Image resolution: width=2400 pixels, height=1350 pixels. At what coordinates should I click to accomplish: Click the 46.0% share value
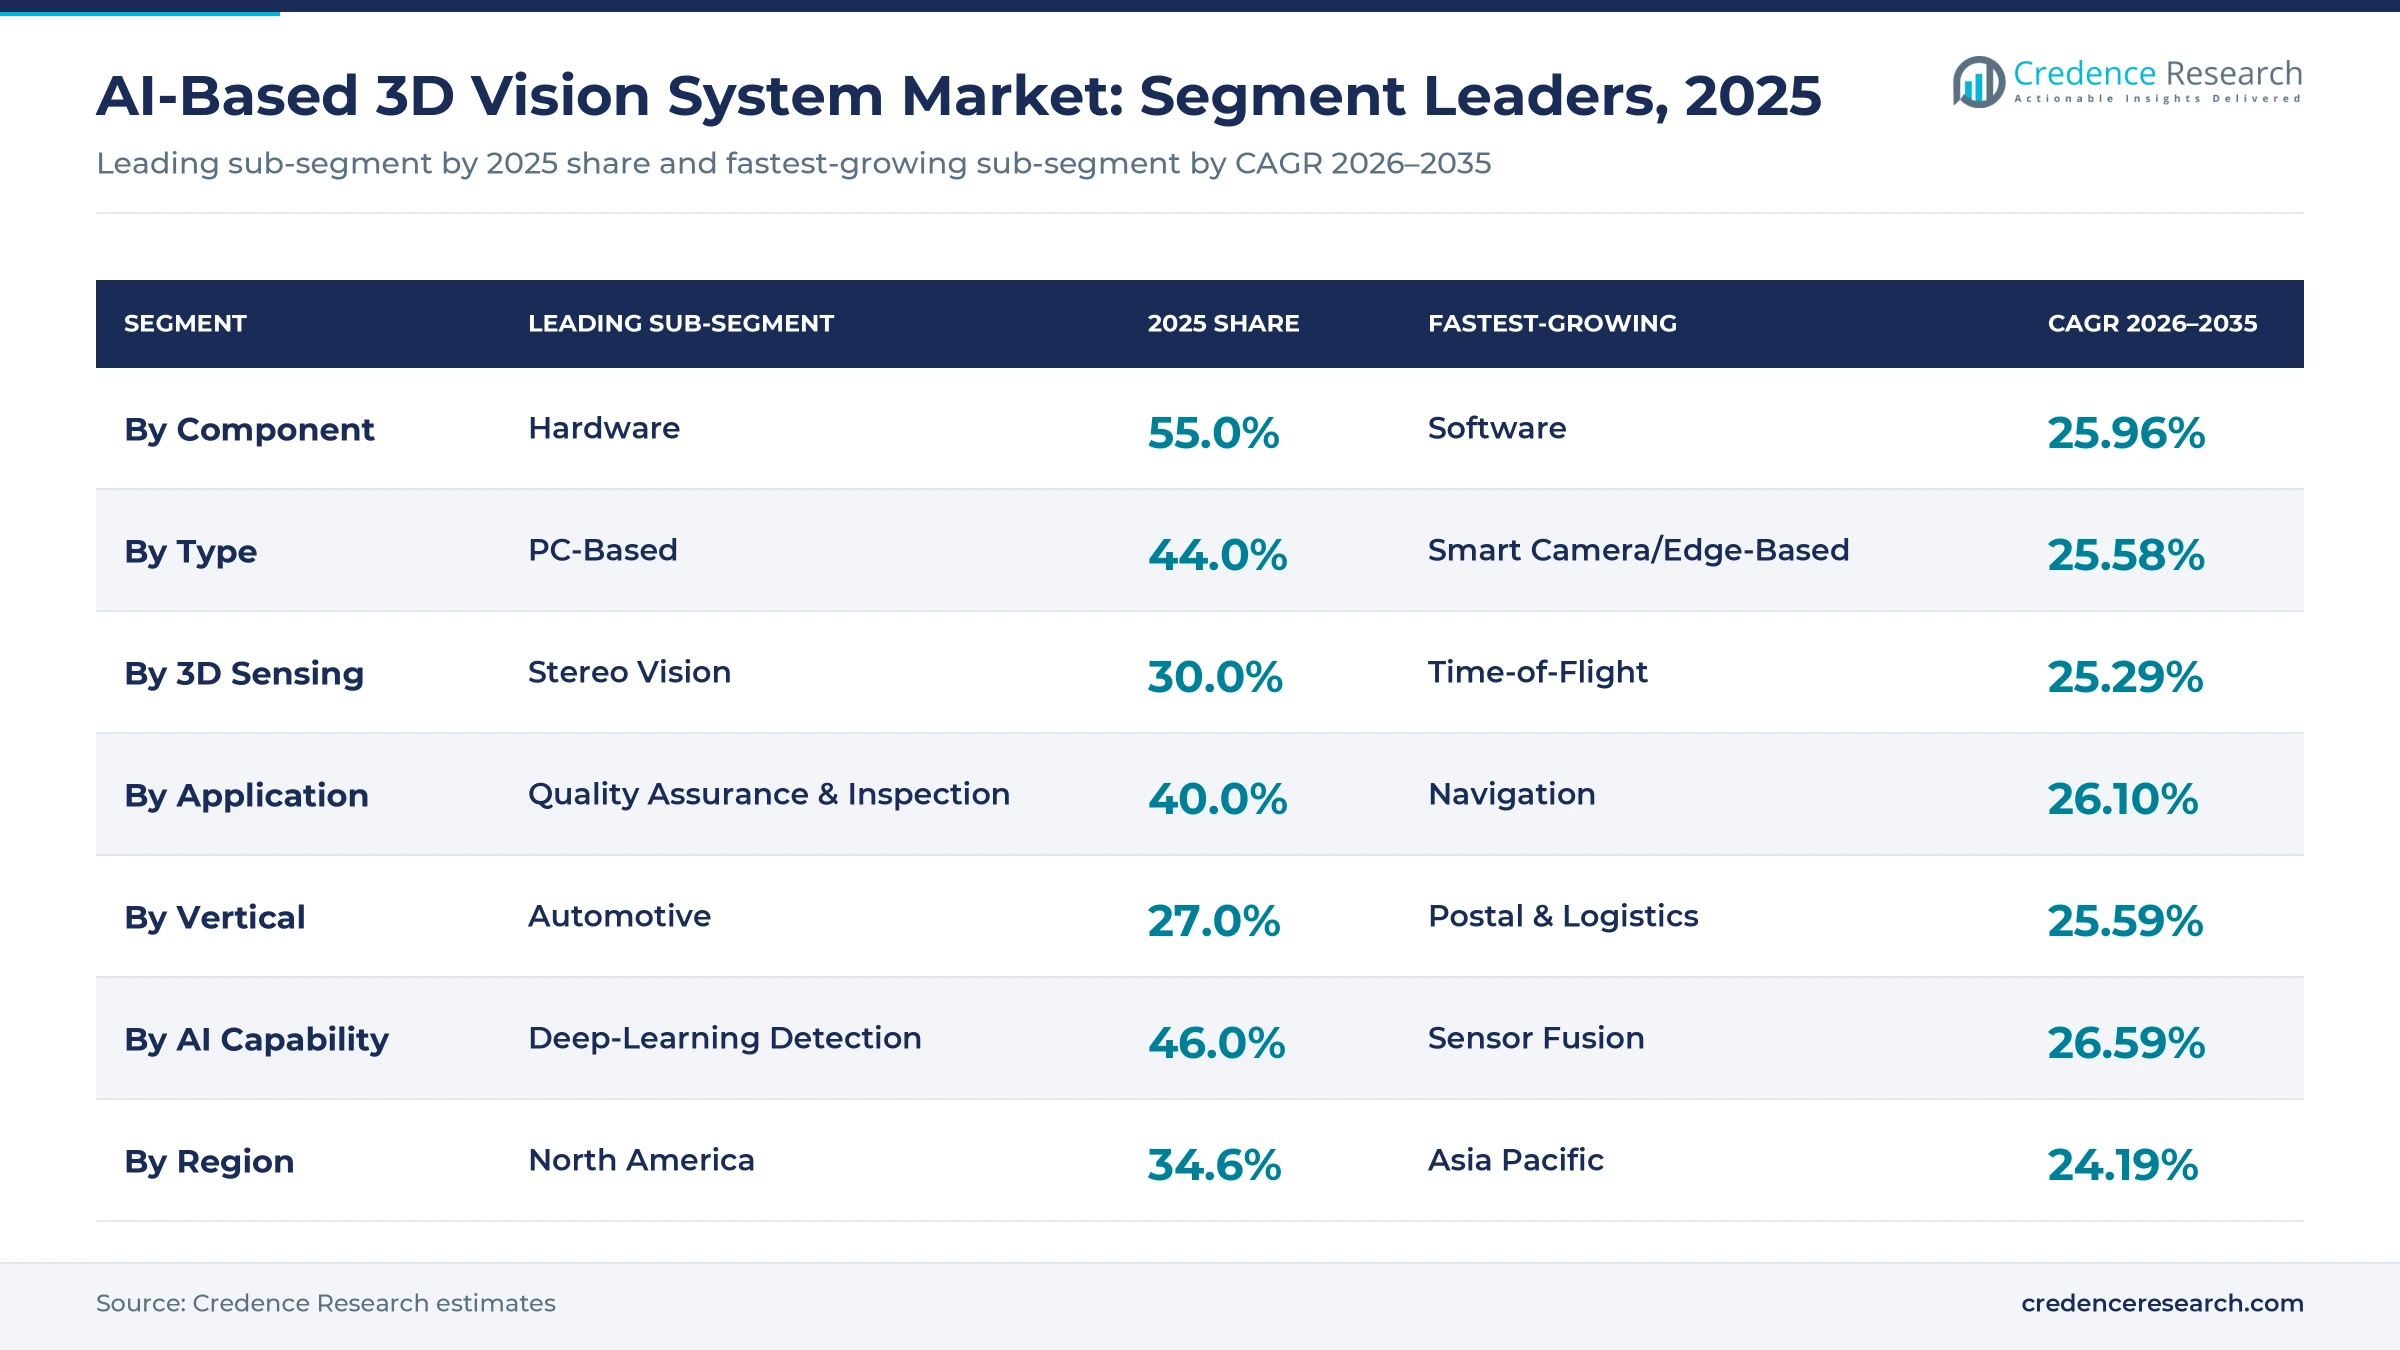(x=1216, y=1043)
